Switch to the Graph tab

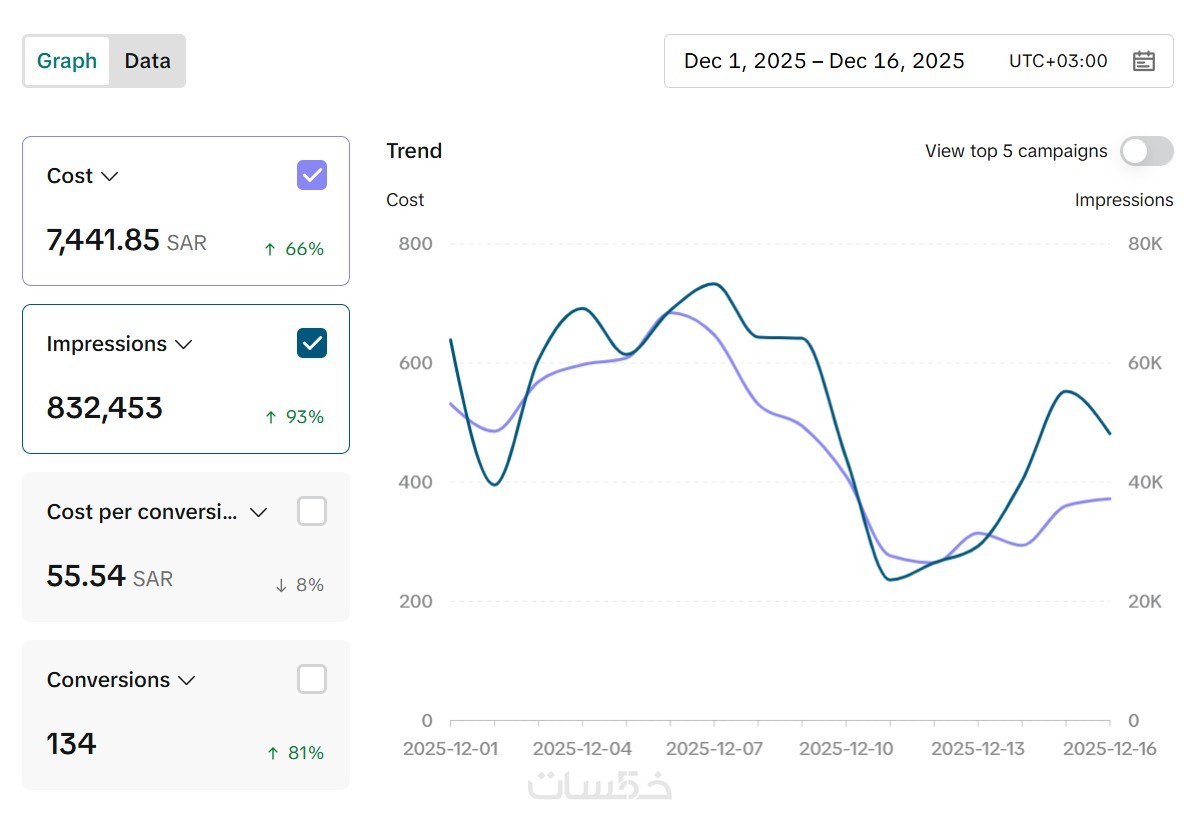67,61
